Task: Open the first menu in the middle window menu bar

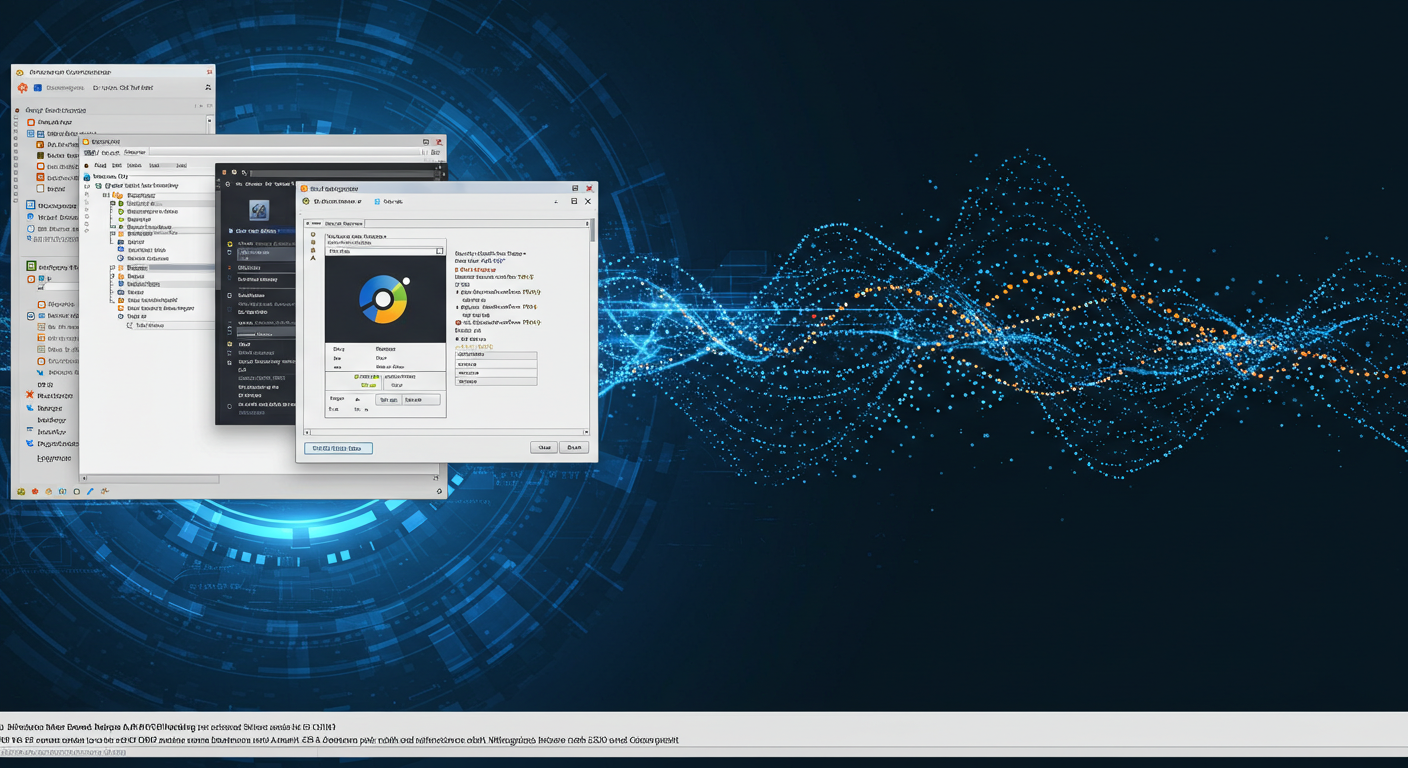Action: coord(100,165)
